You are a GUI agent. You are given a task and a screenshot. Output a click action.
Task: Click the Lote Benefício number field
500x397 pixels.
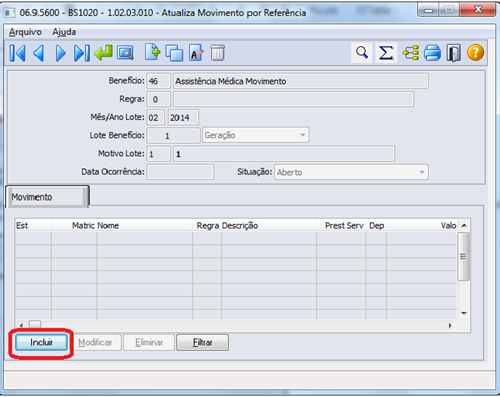click(173, 135)
